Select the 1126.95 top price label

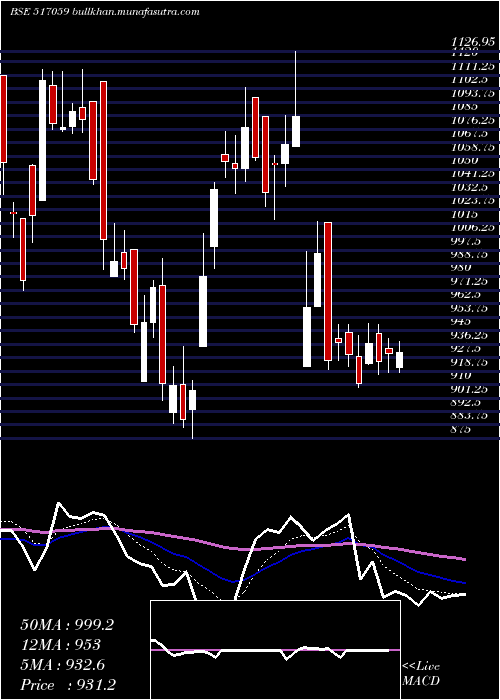(x=473, y=42)
